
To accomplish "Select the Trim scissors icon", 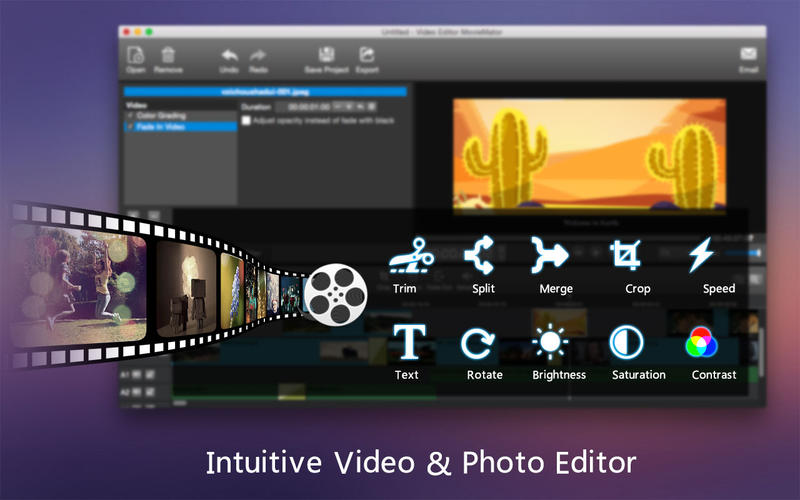I will [411, 255].
